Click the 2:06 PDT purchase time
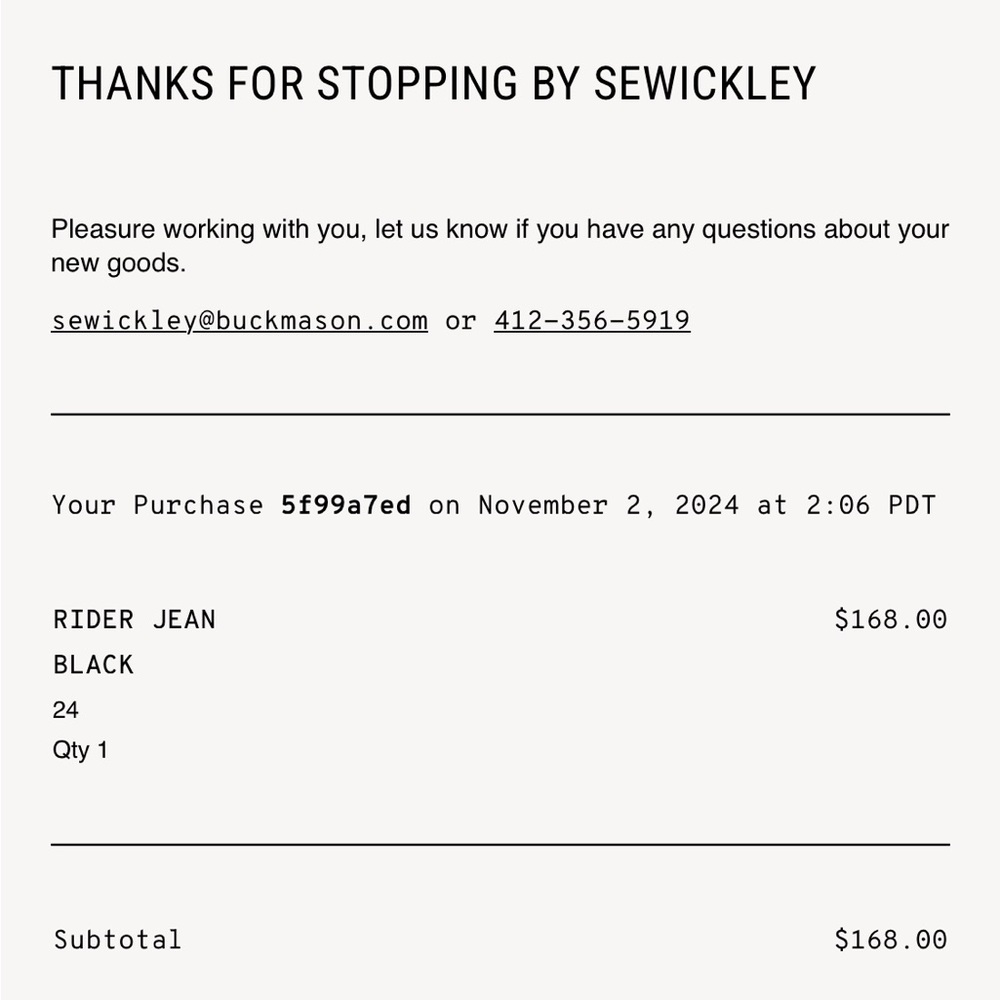1000x1000 pixels. [870, 505]
